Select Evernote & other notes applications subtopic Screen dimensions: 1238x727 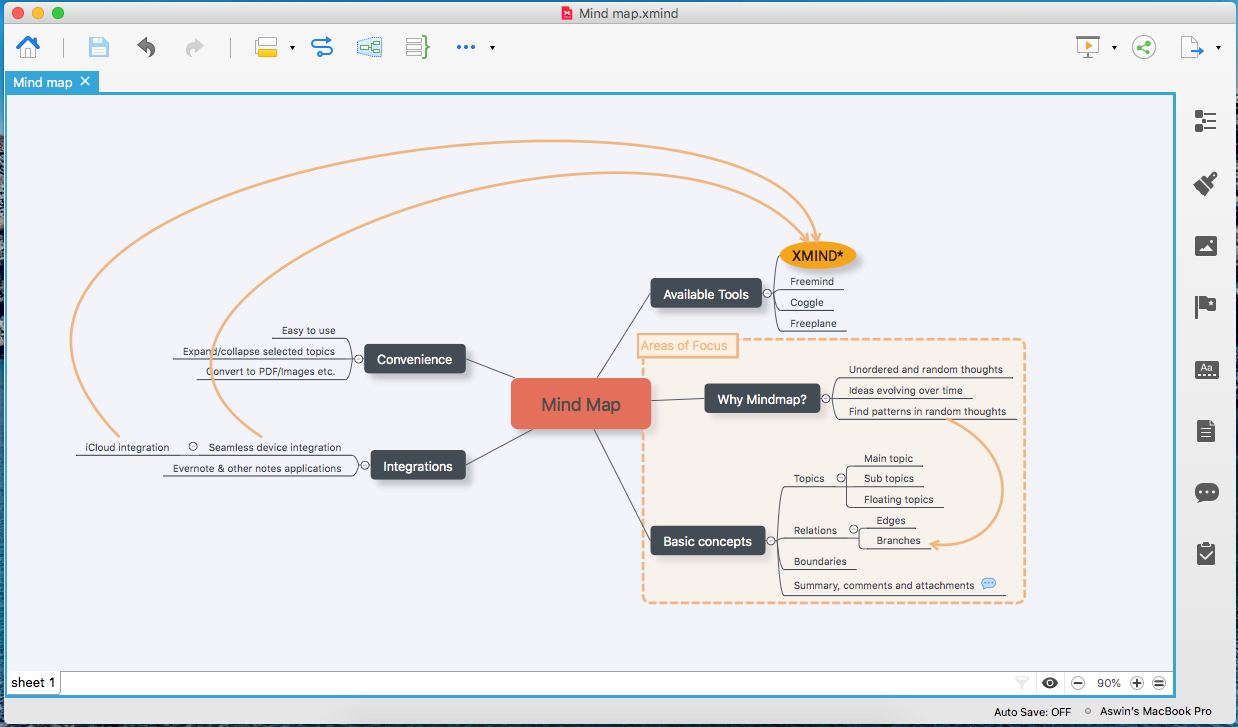pos(257,468)
